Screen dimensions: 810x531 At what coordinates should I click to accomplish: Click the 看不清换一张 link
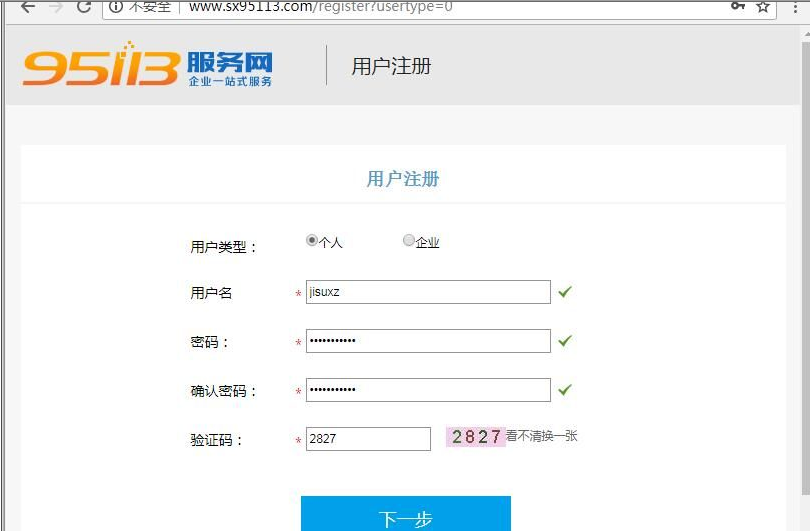[542, 437]
